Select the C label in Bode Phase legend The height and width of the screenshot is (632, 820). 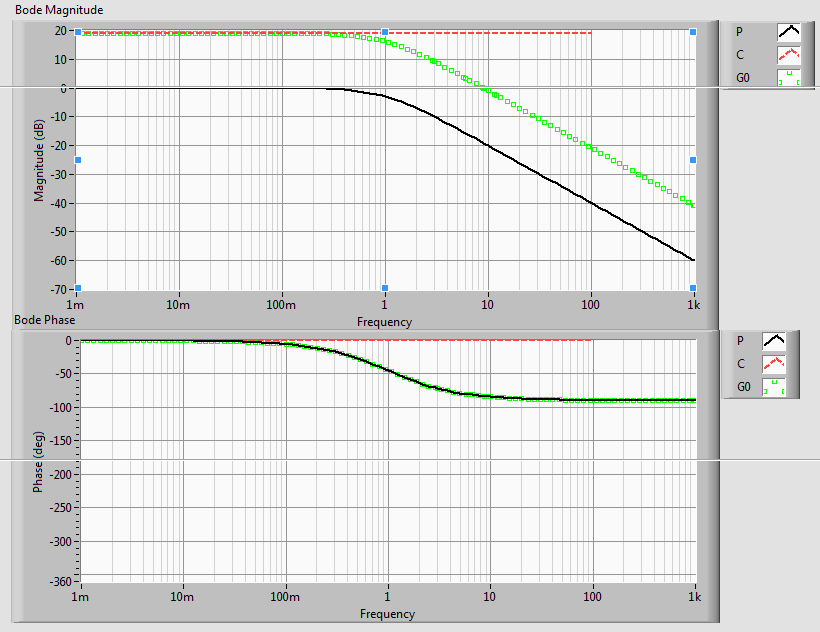[741, 364]
